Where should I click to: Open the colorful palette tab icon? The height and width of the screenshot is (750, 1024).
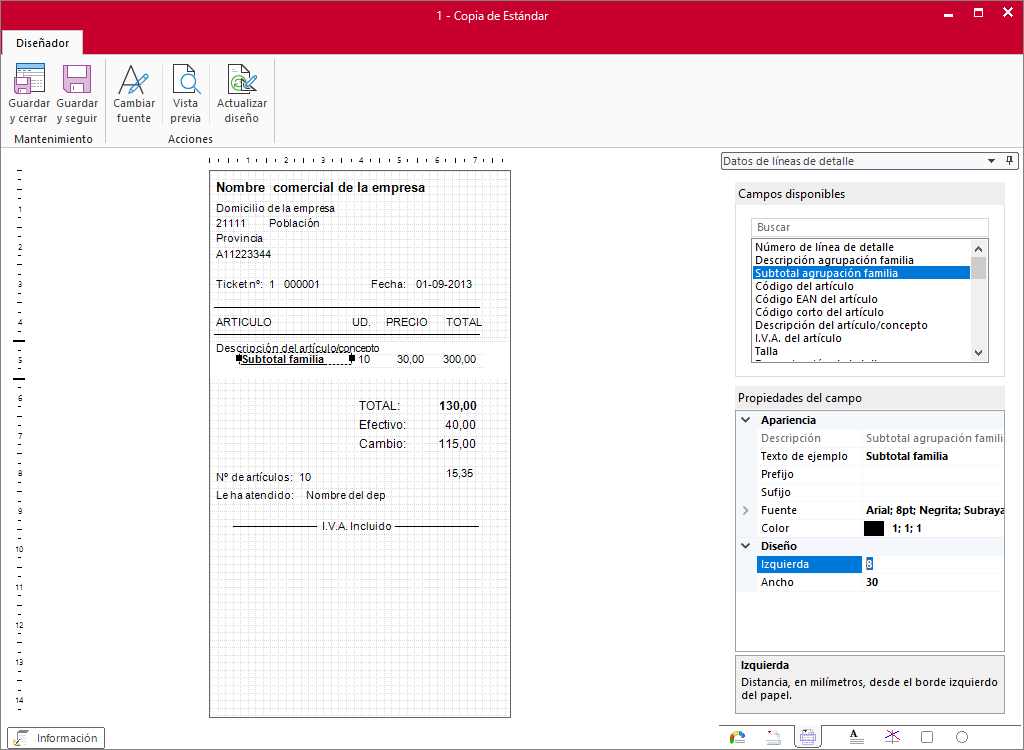click(737, 738)
